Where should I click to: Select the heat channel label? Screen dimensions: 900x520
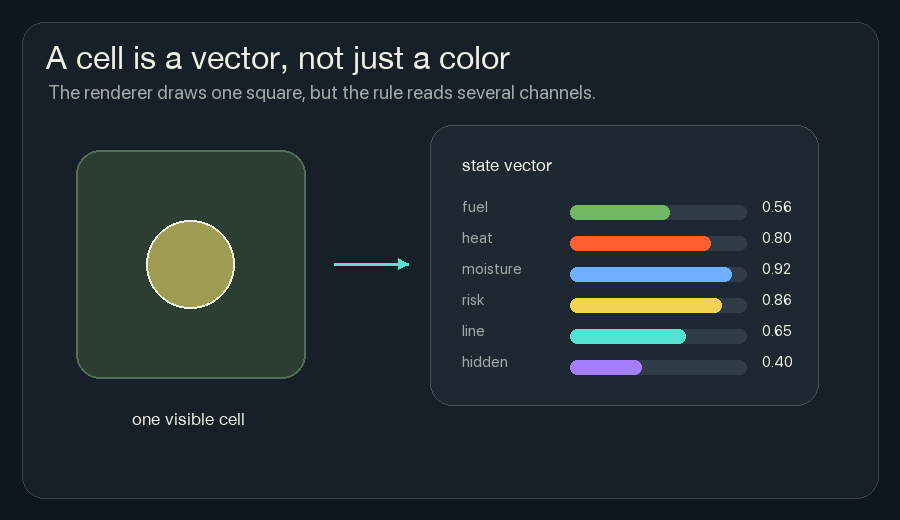tap(477, 238)
